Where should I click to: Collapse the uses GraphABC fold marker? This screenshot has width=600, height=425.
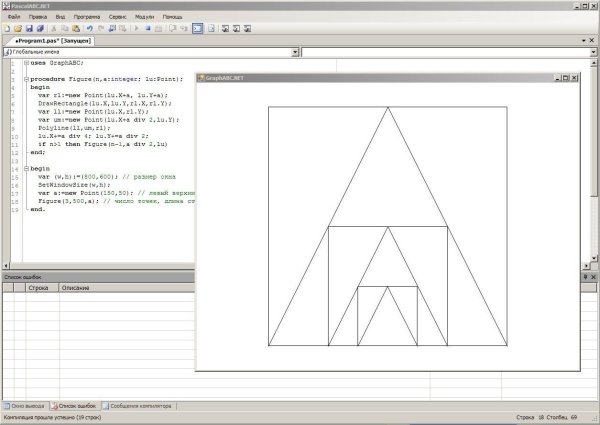(25, 62)
